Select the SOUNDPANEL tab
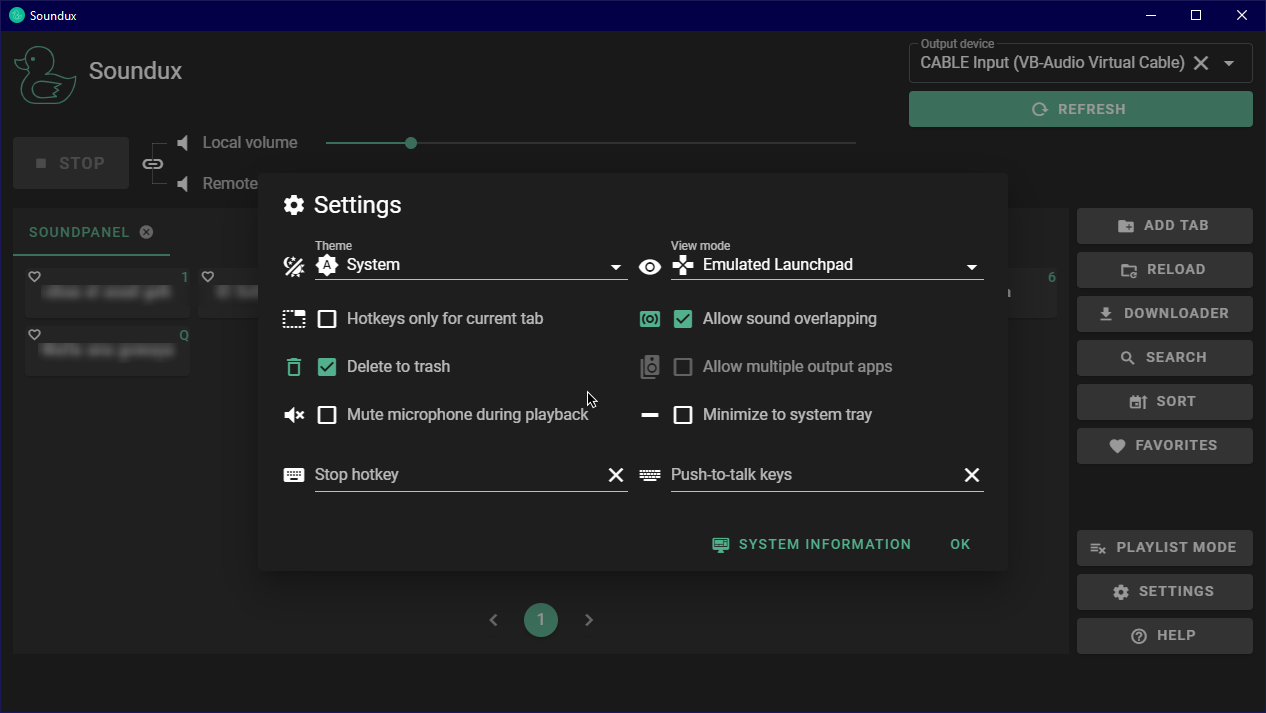 coord(79,231)
